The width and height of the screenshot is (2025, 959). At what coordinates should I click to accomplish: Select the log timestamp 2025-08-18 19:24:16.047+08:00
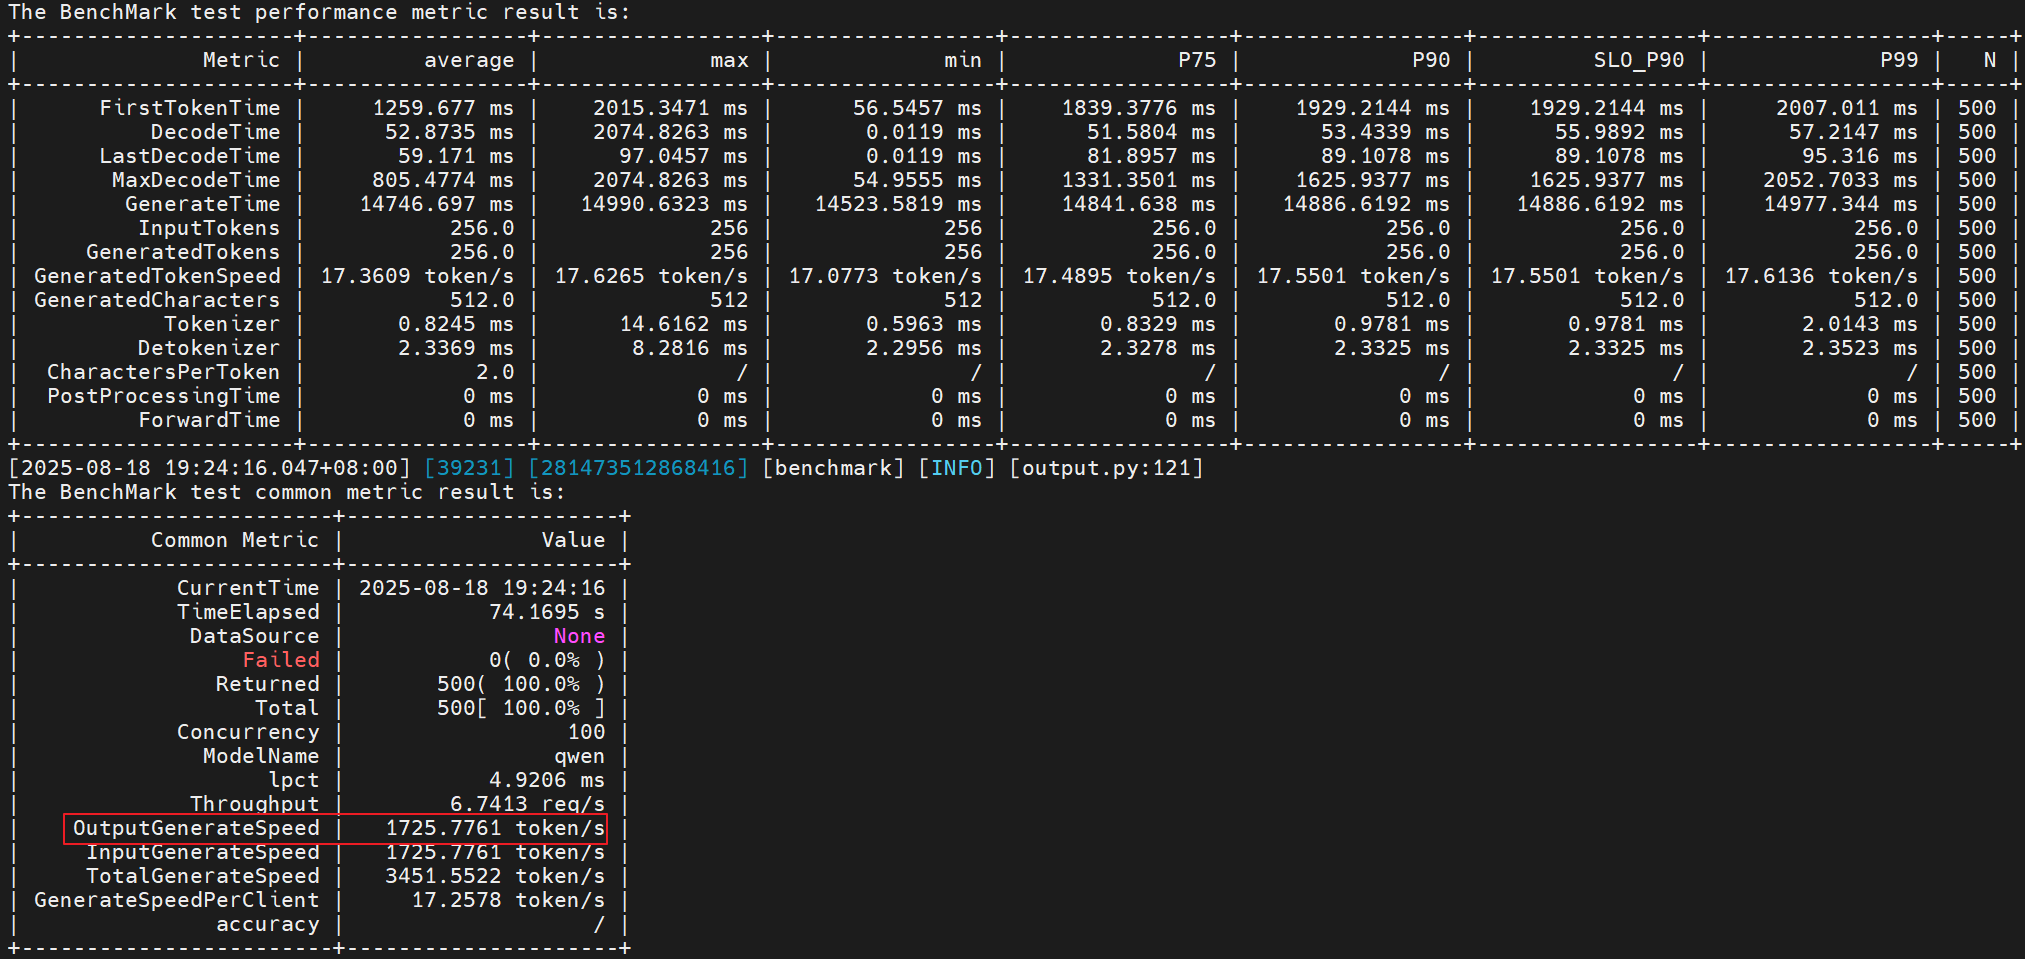click(210, 468)
